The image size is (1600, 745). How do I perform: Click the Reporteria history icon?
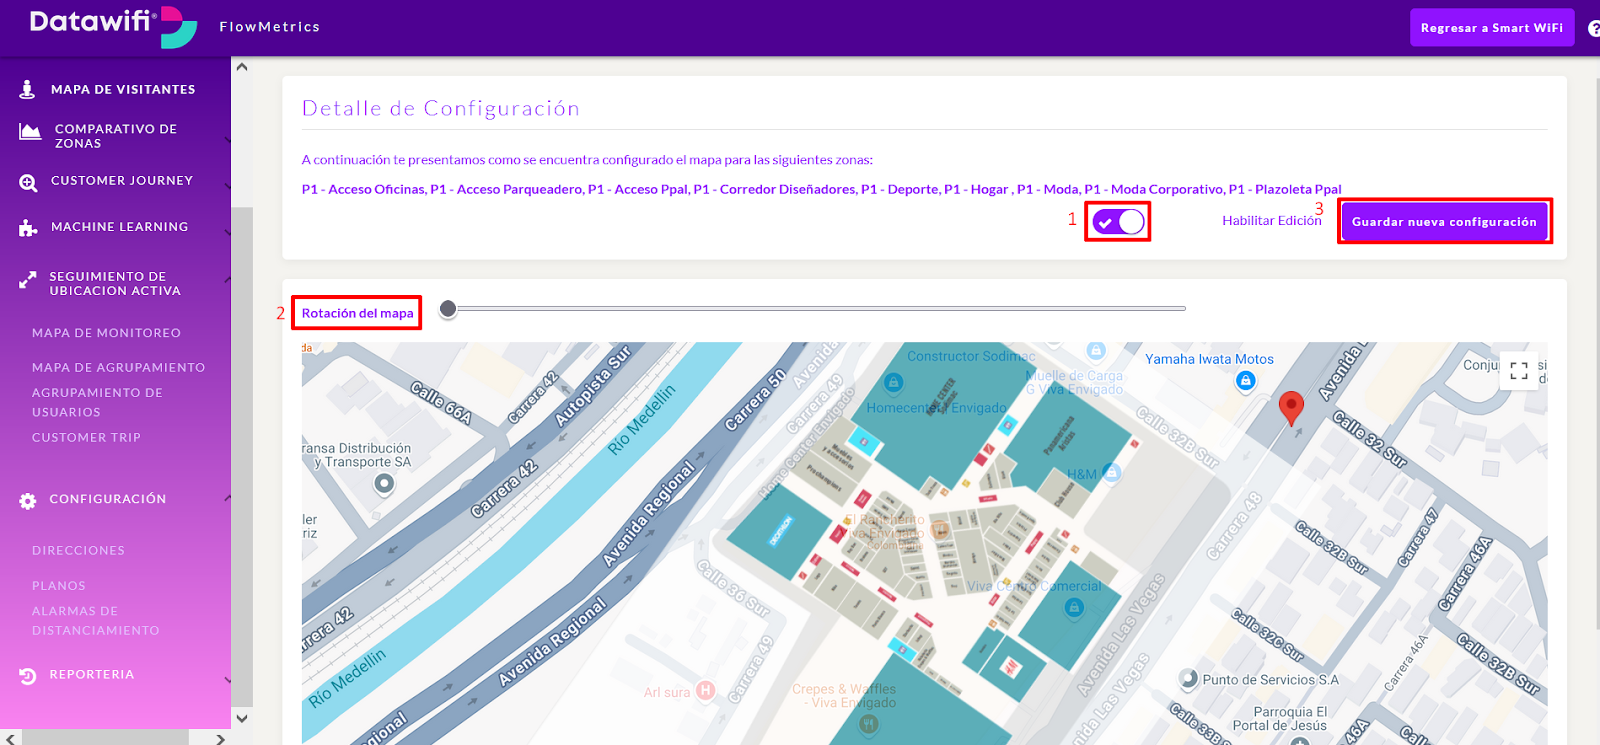coord(28,676)
